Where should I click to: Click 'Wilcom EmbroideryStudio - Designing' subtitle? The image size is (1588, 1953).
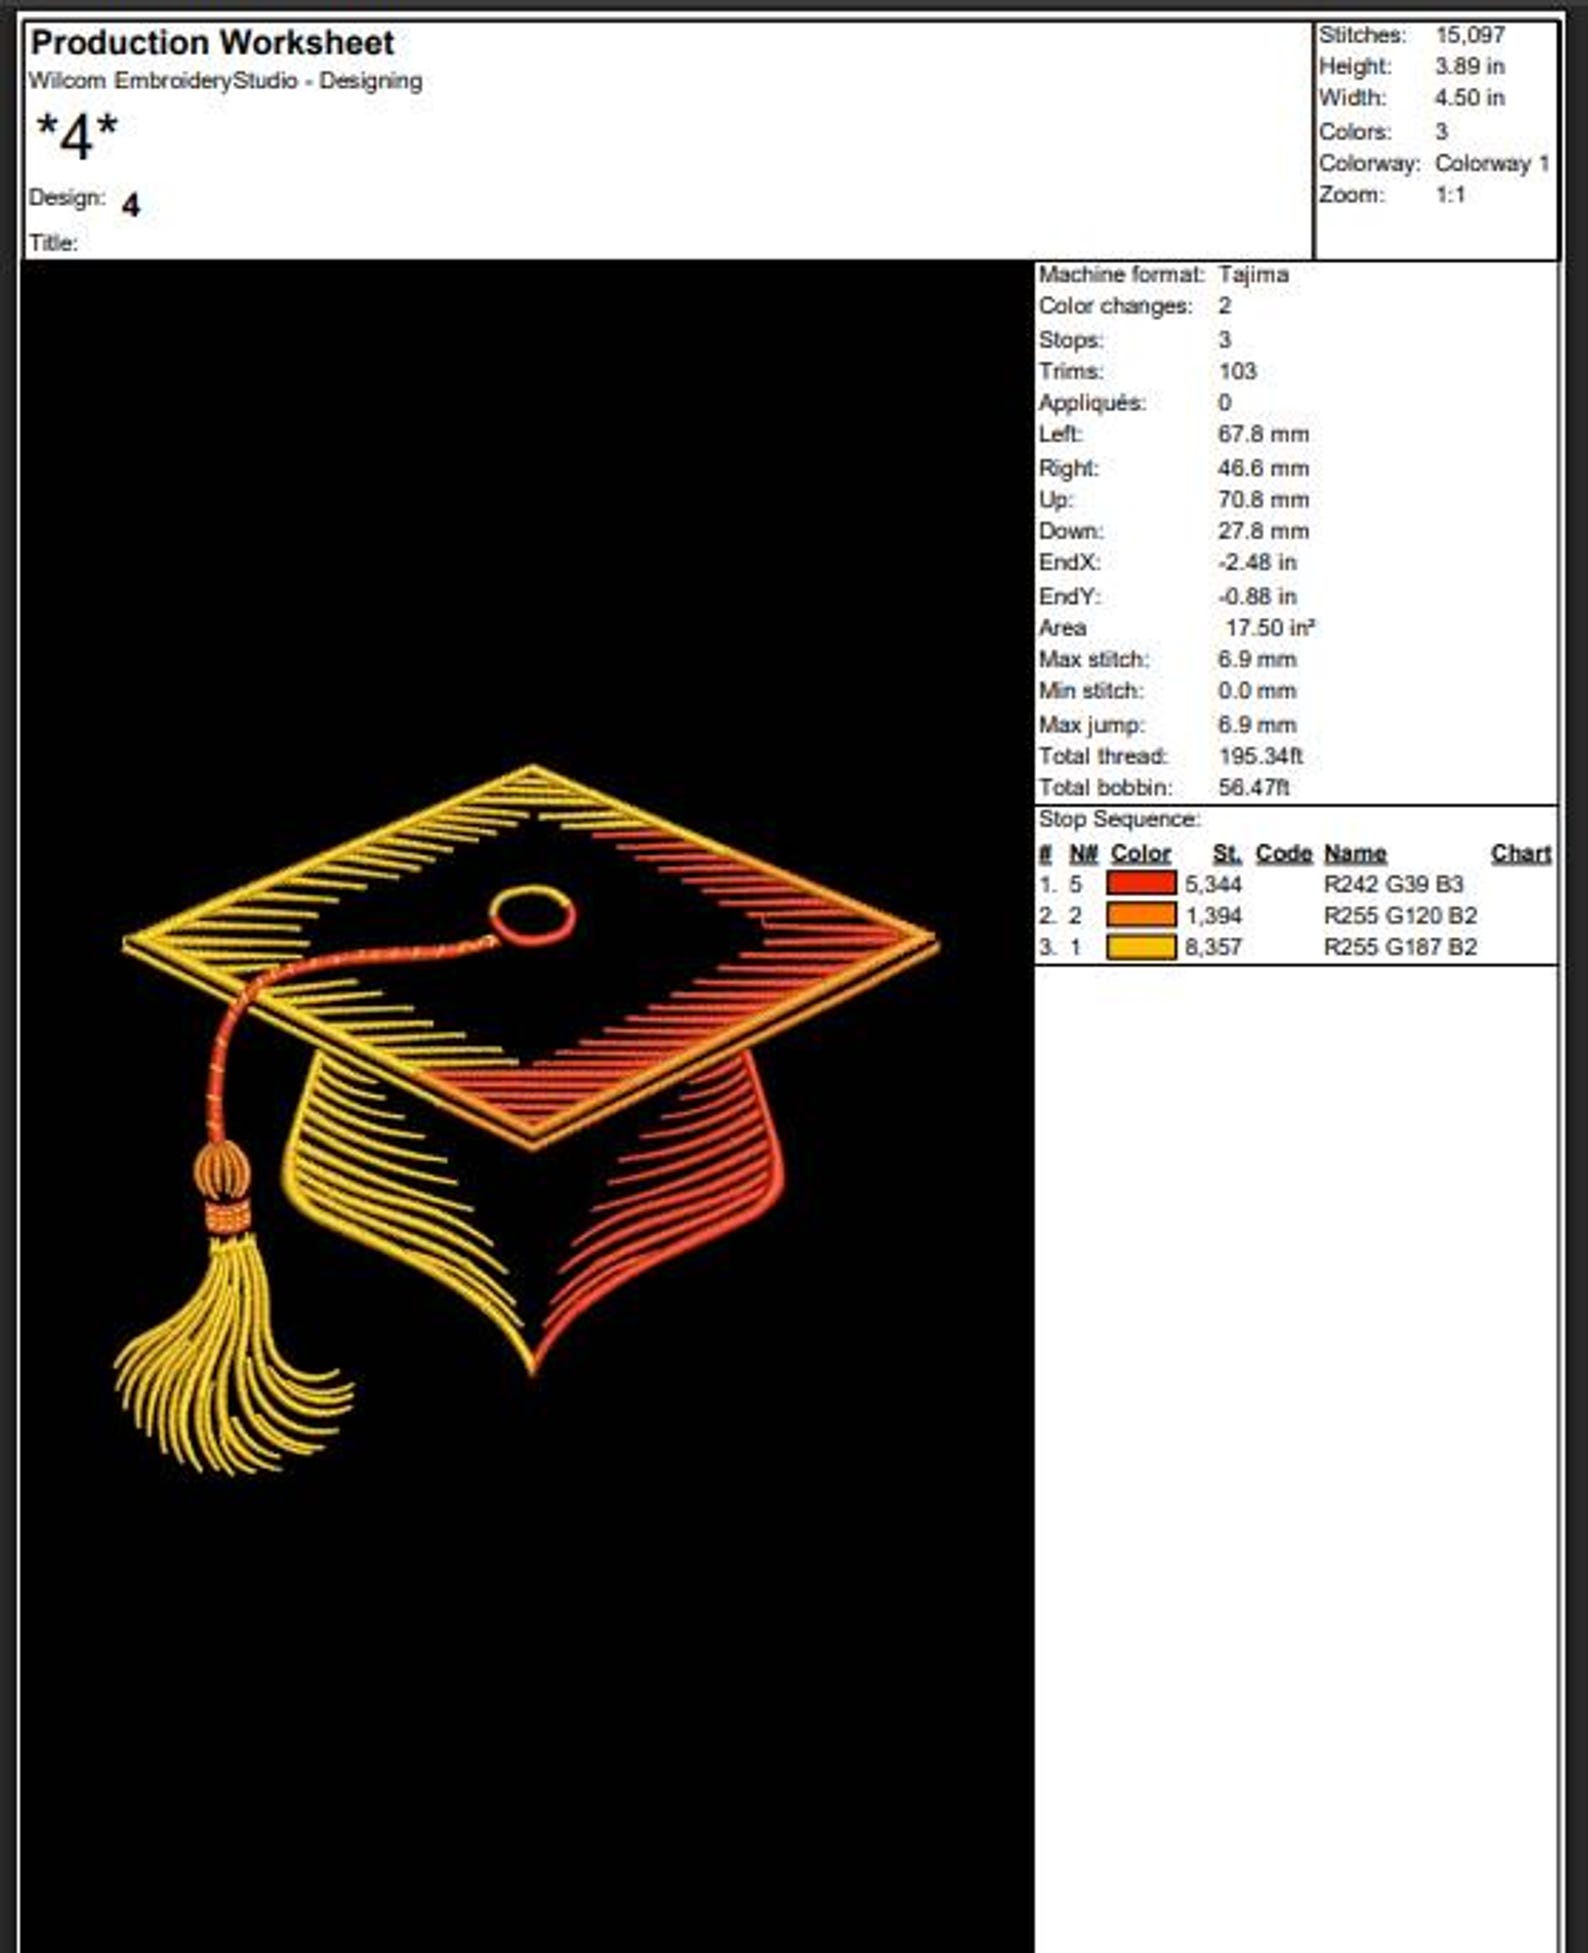(225, 81)
